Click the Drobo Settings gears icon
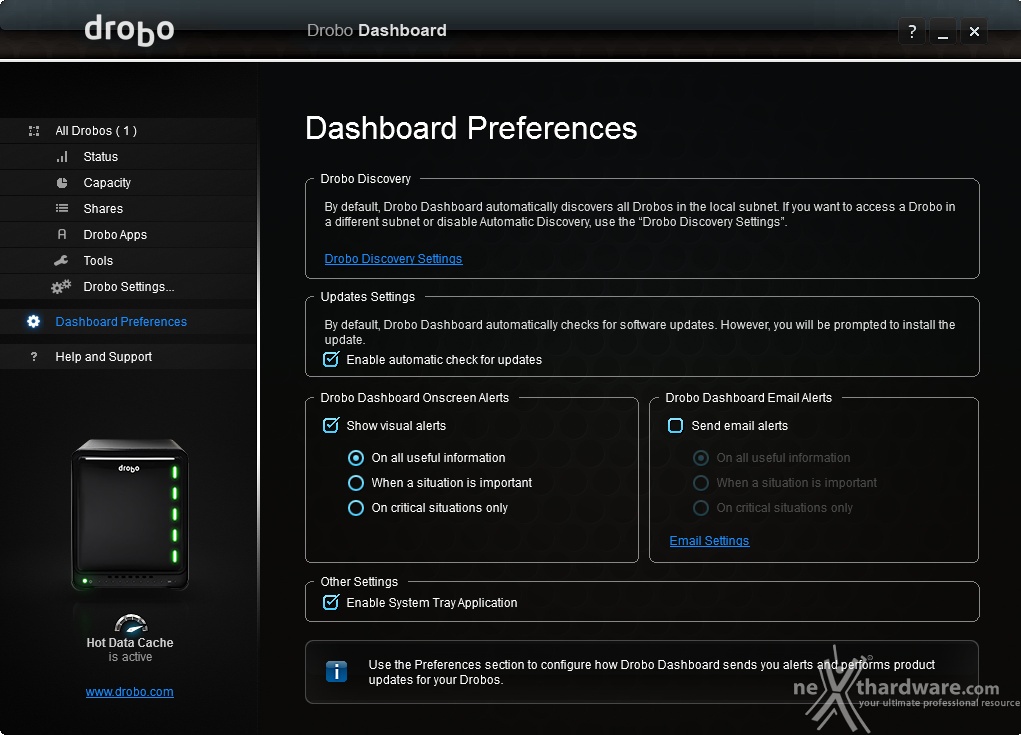Screen dimensions: 1021x735 [61, 286]
